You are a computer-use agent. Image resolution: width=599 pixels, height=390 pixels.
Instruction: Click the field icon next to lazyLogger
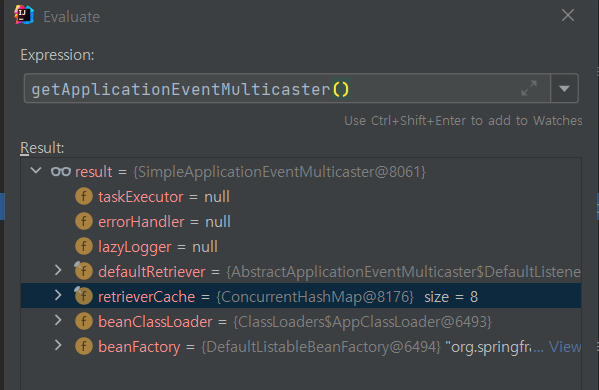point(84,246)
